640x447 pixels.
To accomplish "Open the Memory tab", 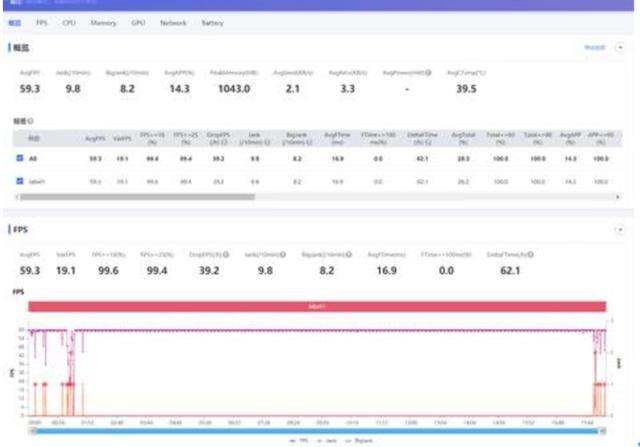I will [102, 21].
